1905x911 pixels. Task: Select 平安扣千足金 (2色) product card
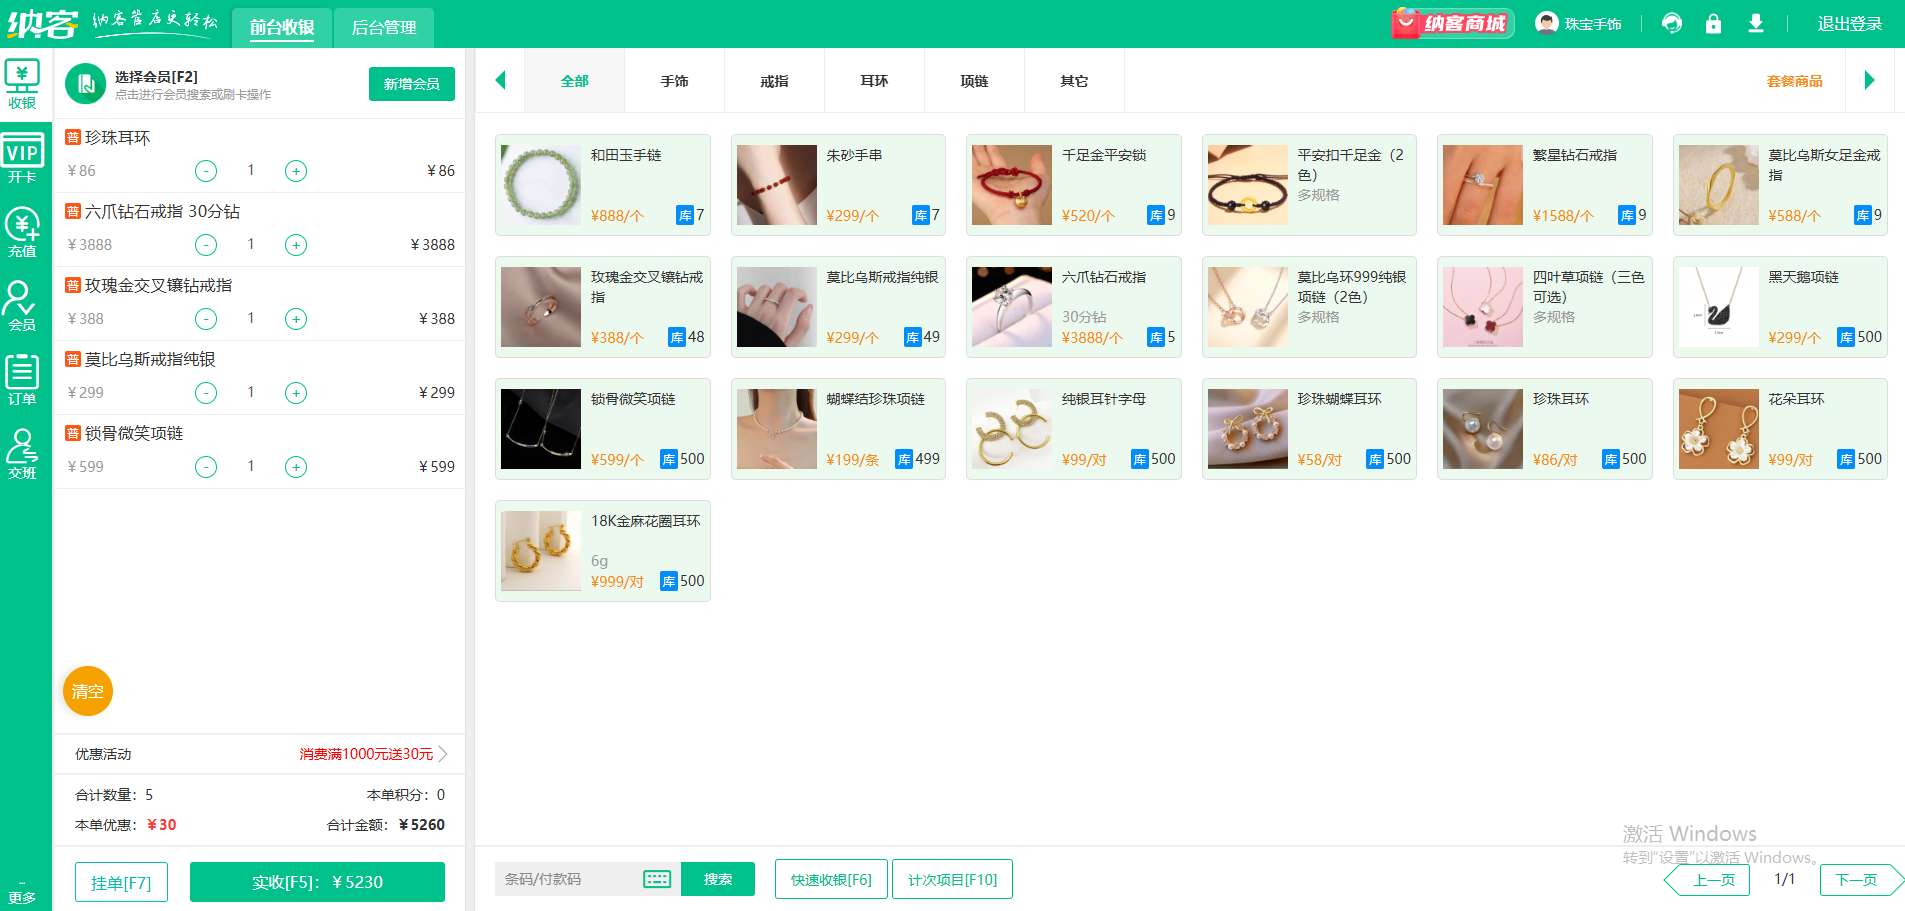pyautogui.click(x=1309, y=185)
